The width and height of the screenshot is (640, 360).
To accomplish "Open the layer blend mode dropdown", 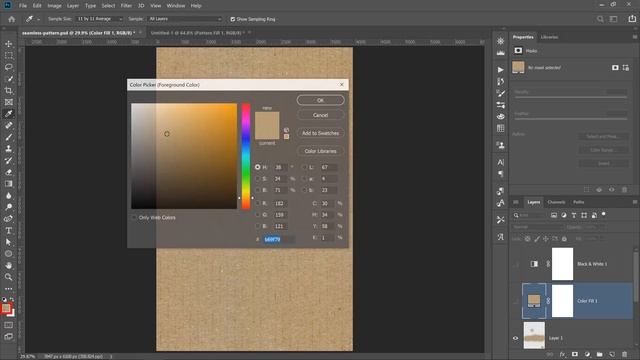I will [x=538, y=227].
